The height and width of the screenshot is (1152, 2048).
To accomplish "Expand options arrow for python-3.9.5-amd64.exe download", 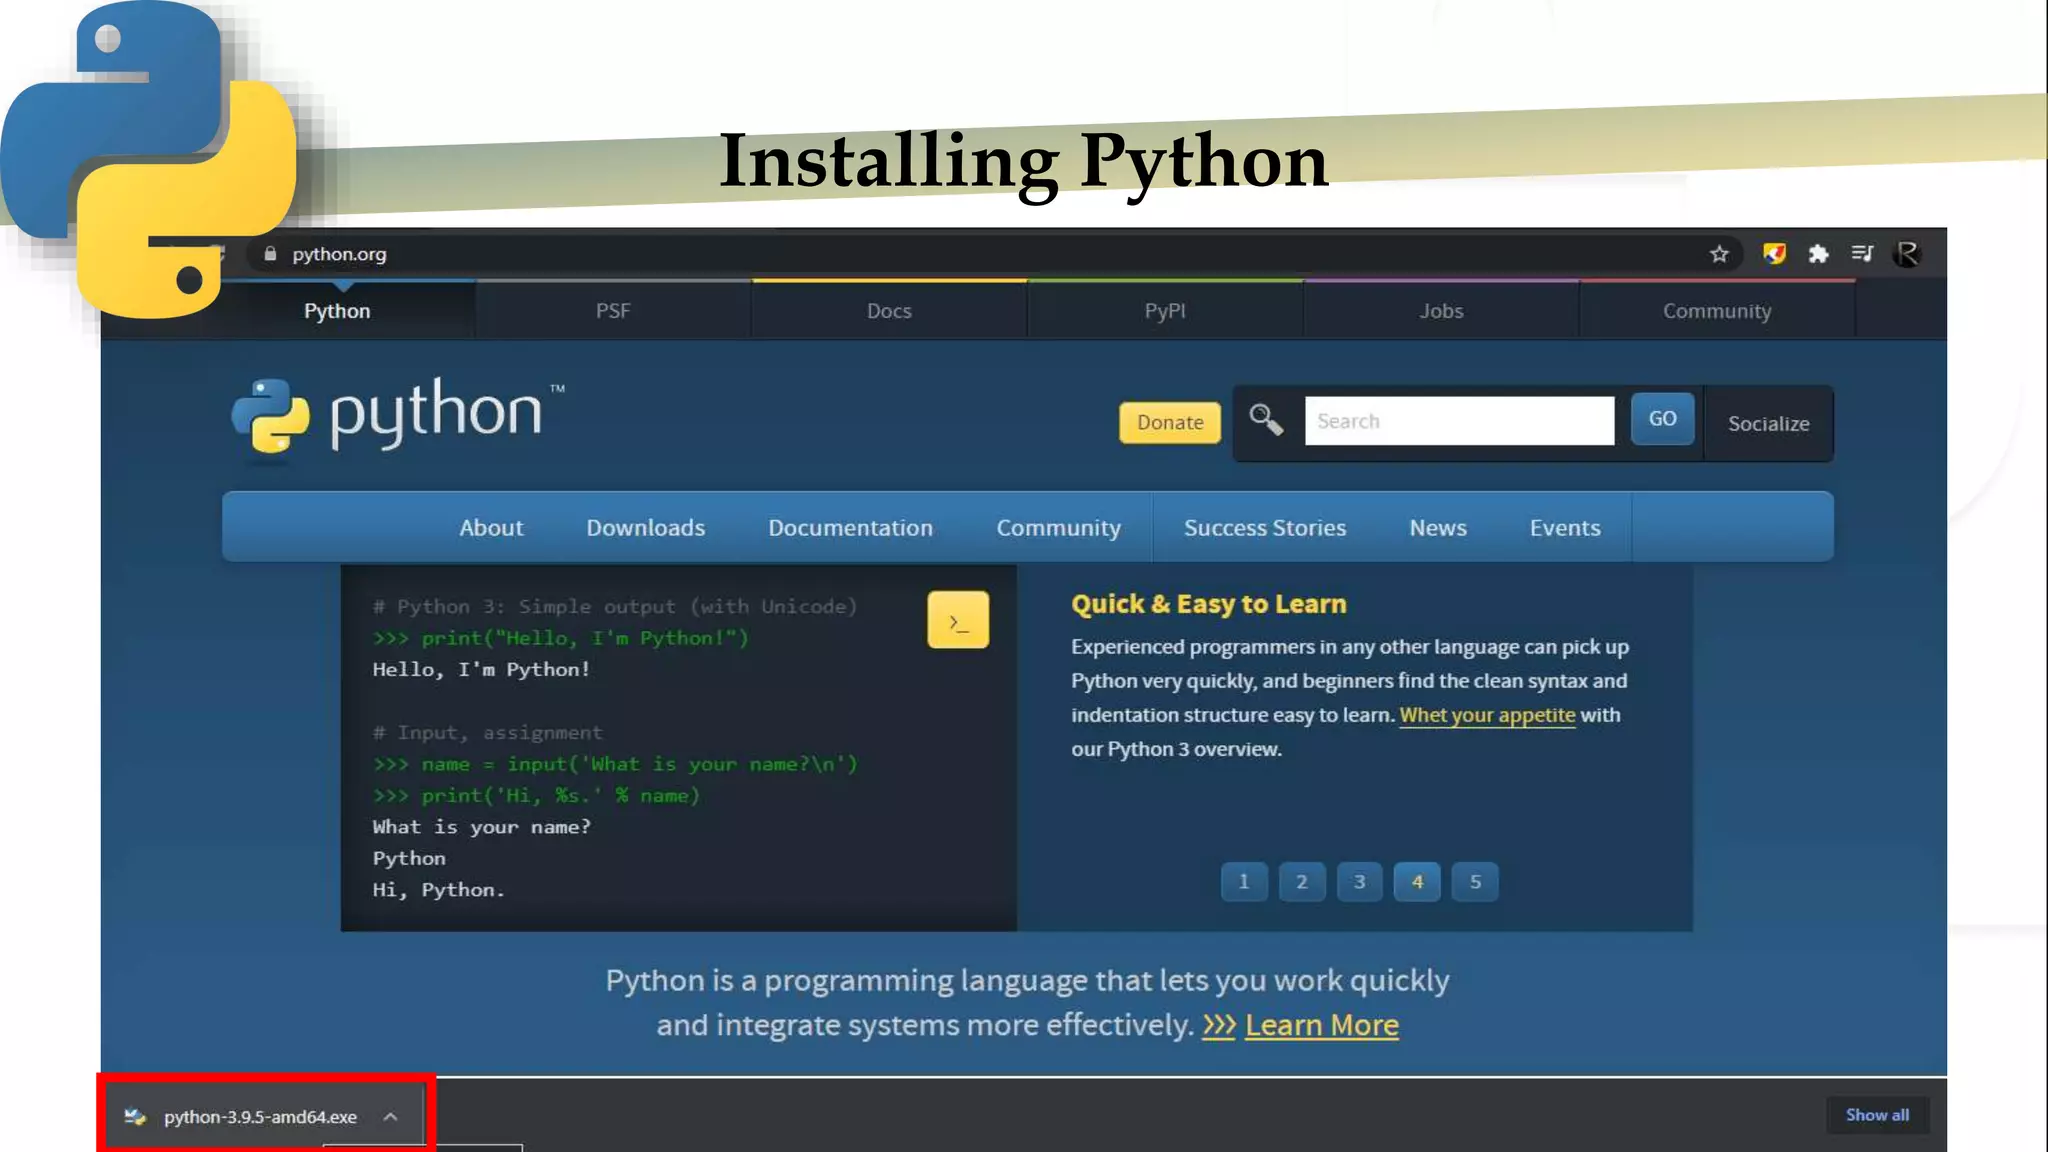I will tap(391, 1117).
